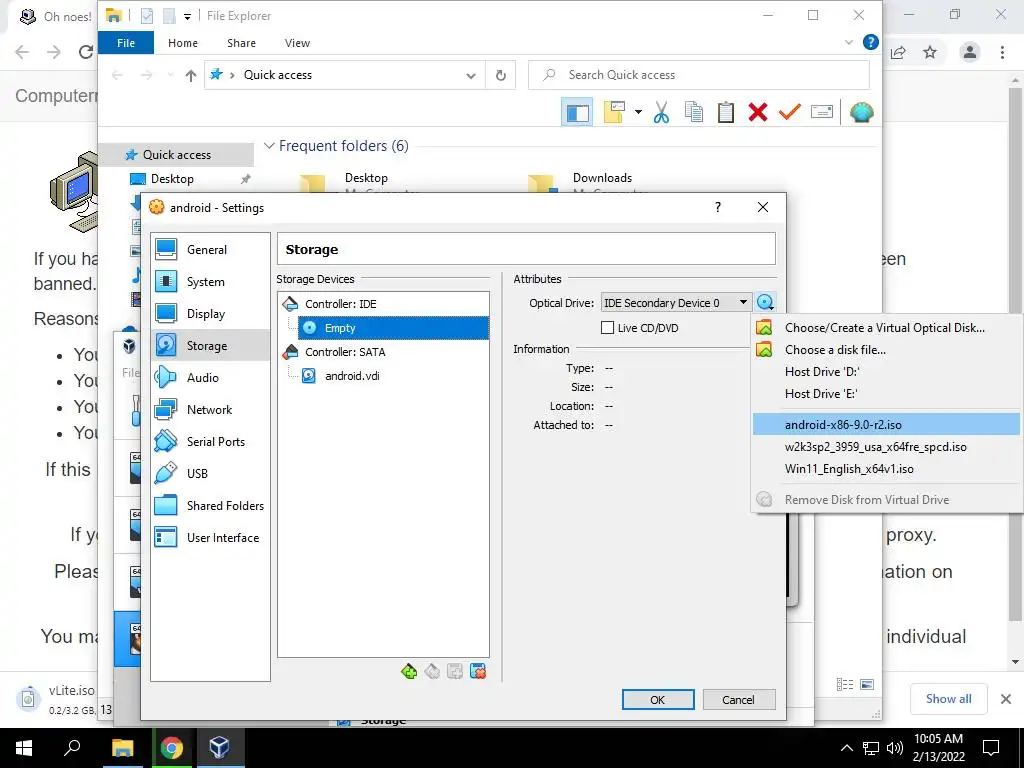Switch to Chrome from the taskbar
The image size is (1024, 768).
(171, 748)
